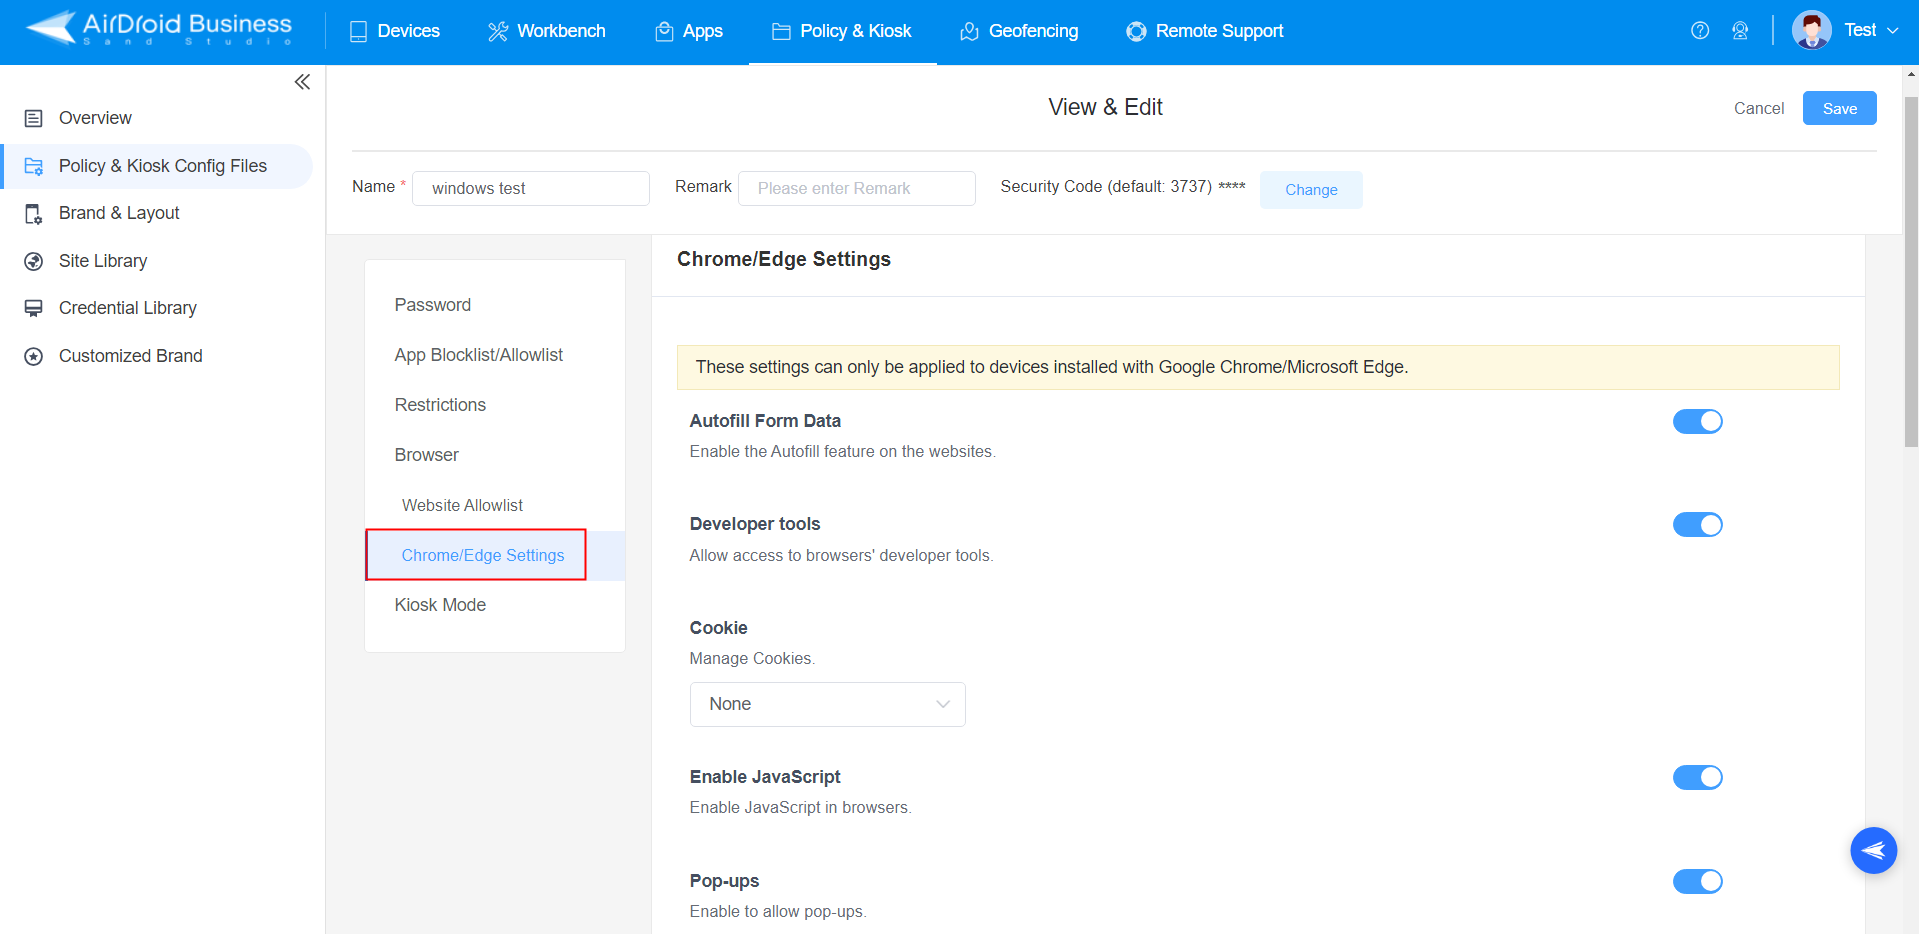The width and height of the screenshot is (1919, 934).
Task: Open the Cookie management dropdown
Action: [826, 704]
